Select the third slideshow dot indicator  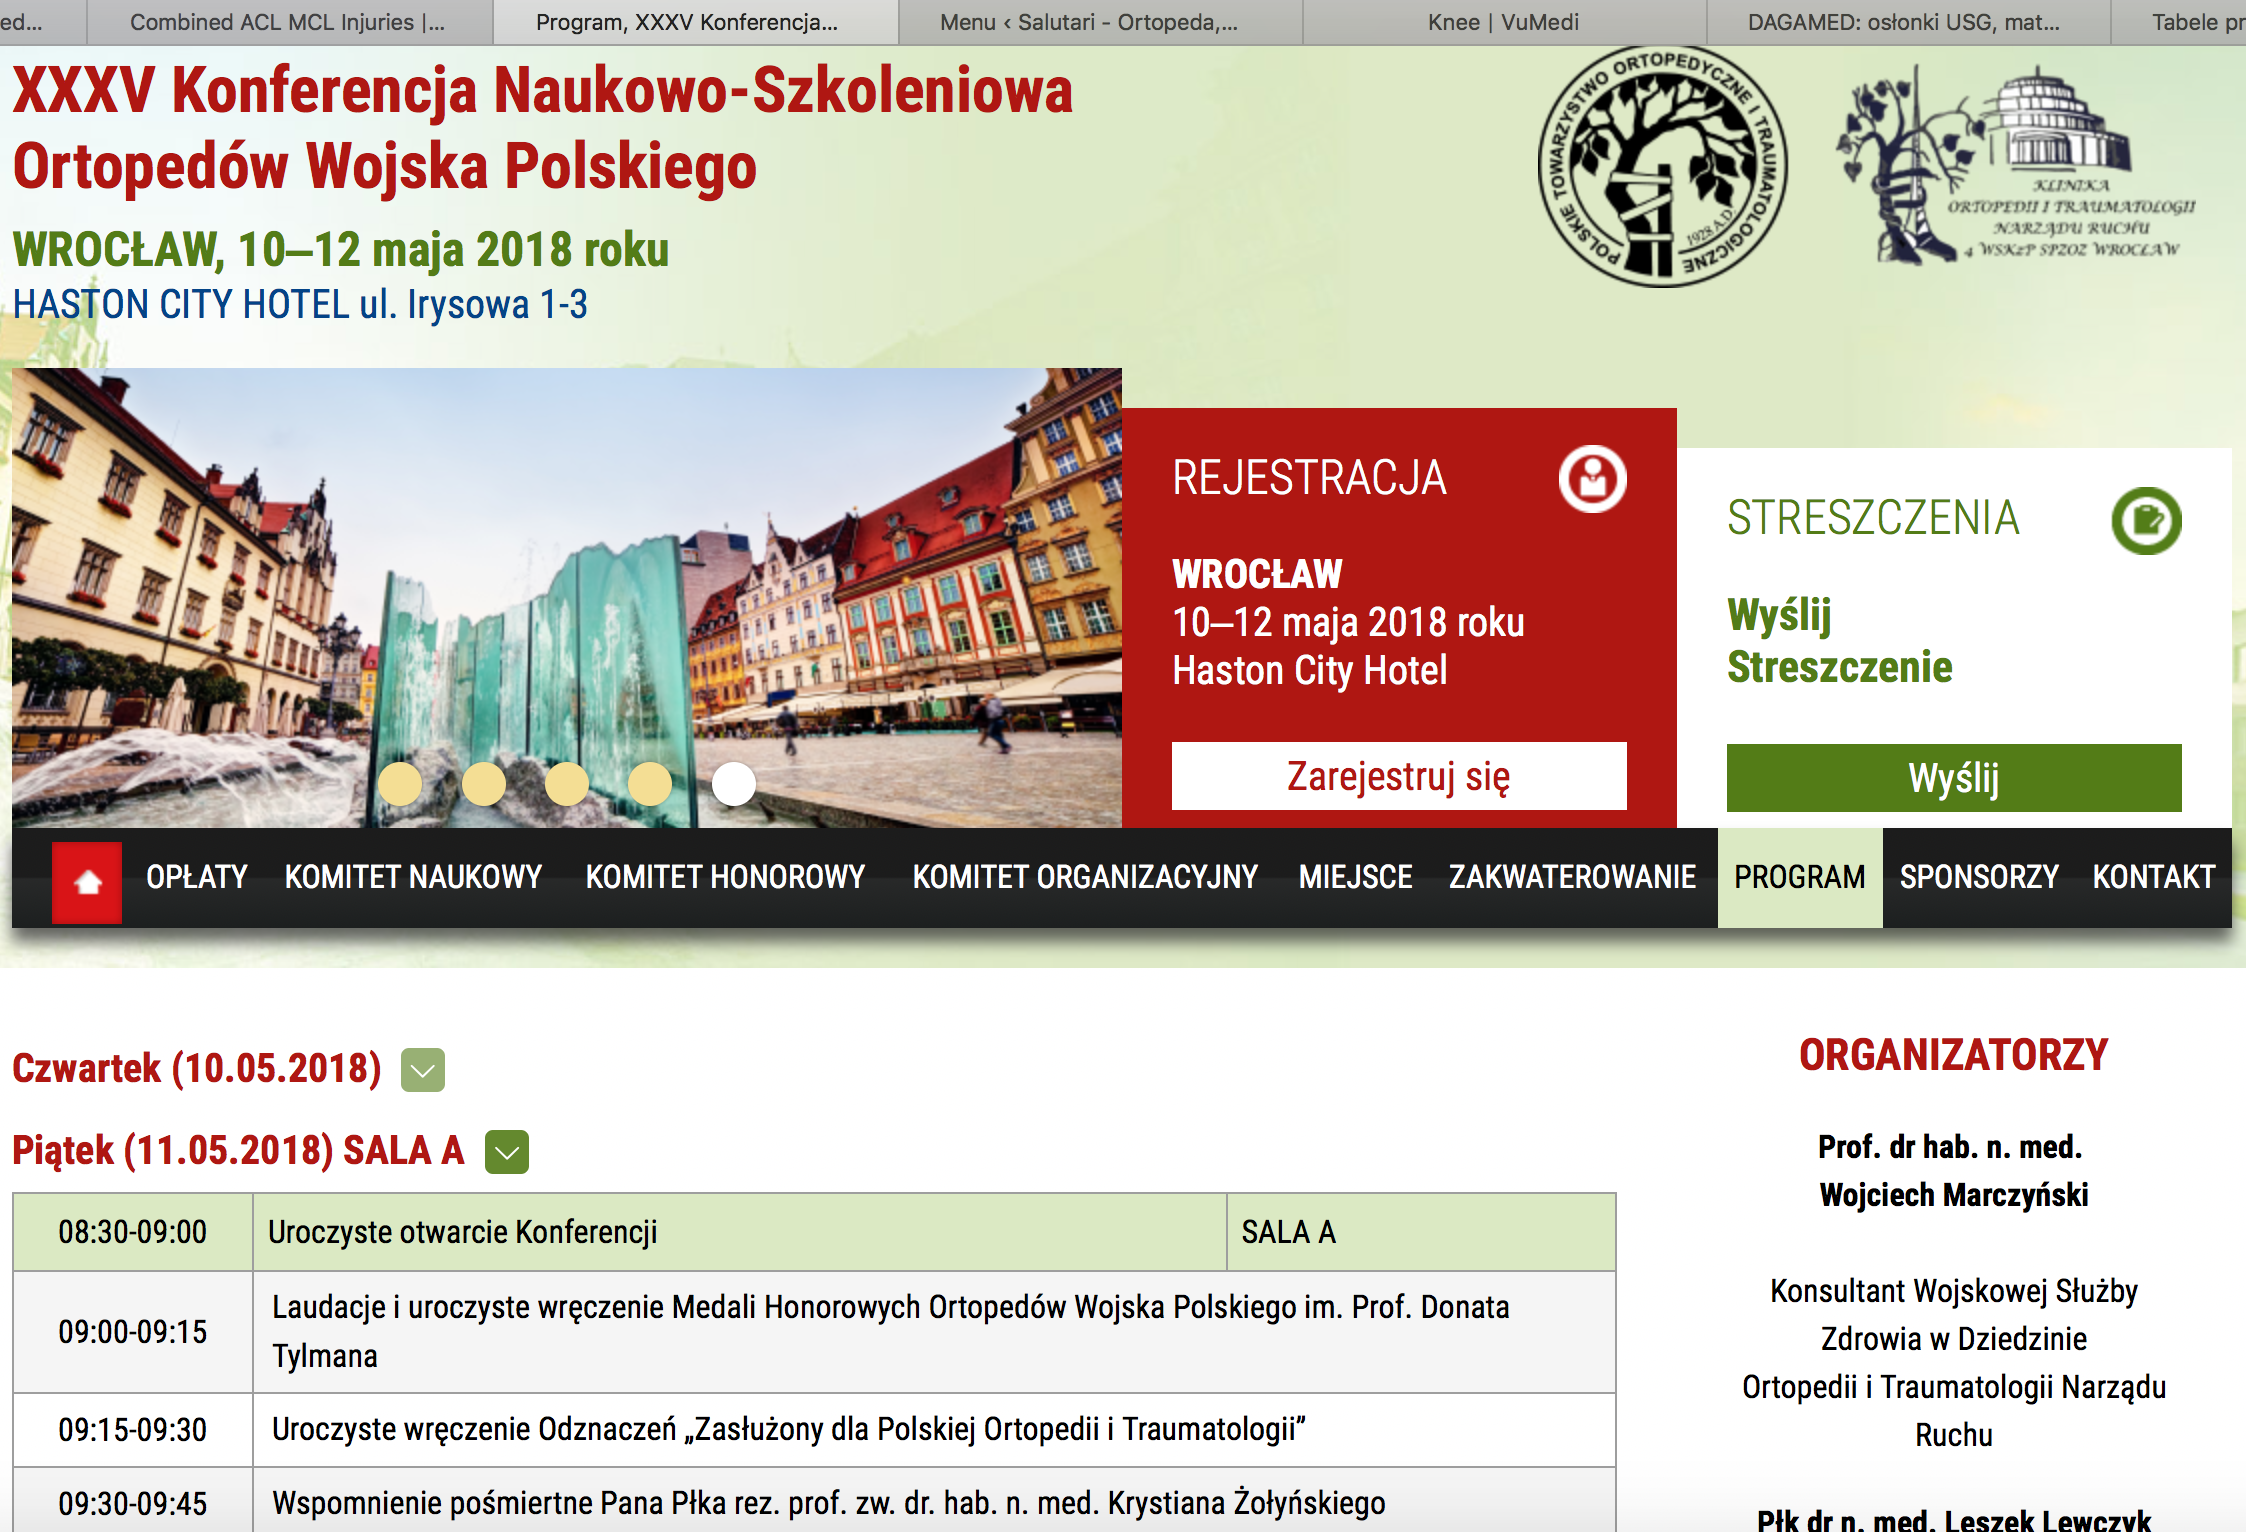(x=567, y=784)
